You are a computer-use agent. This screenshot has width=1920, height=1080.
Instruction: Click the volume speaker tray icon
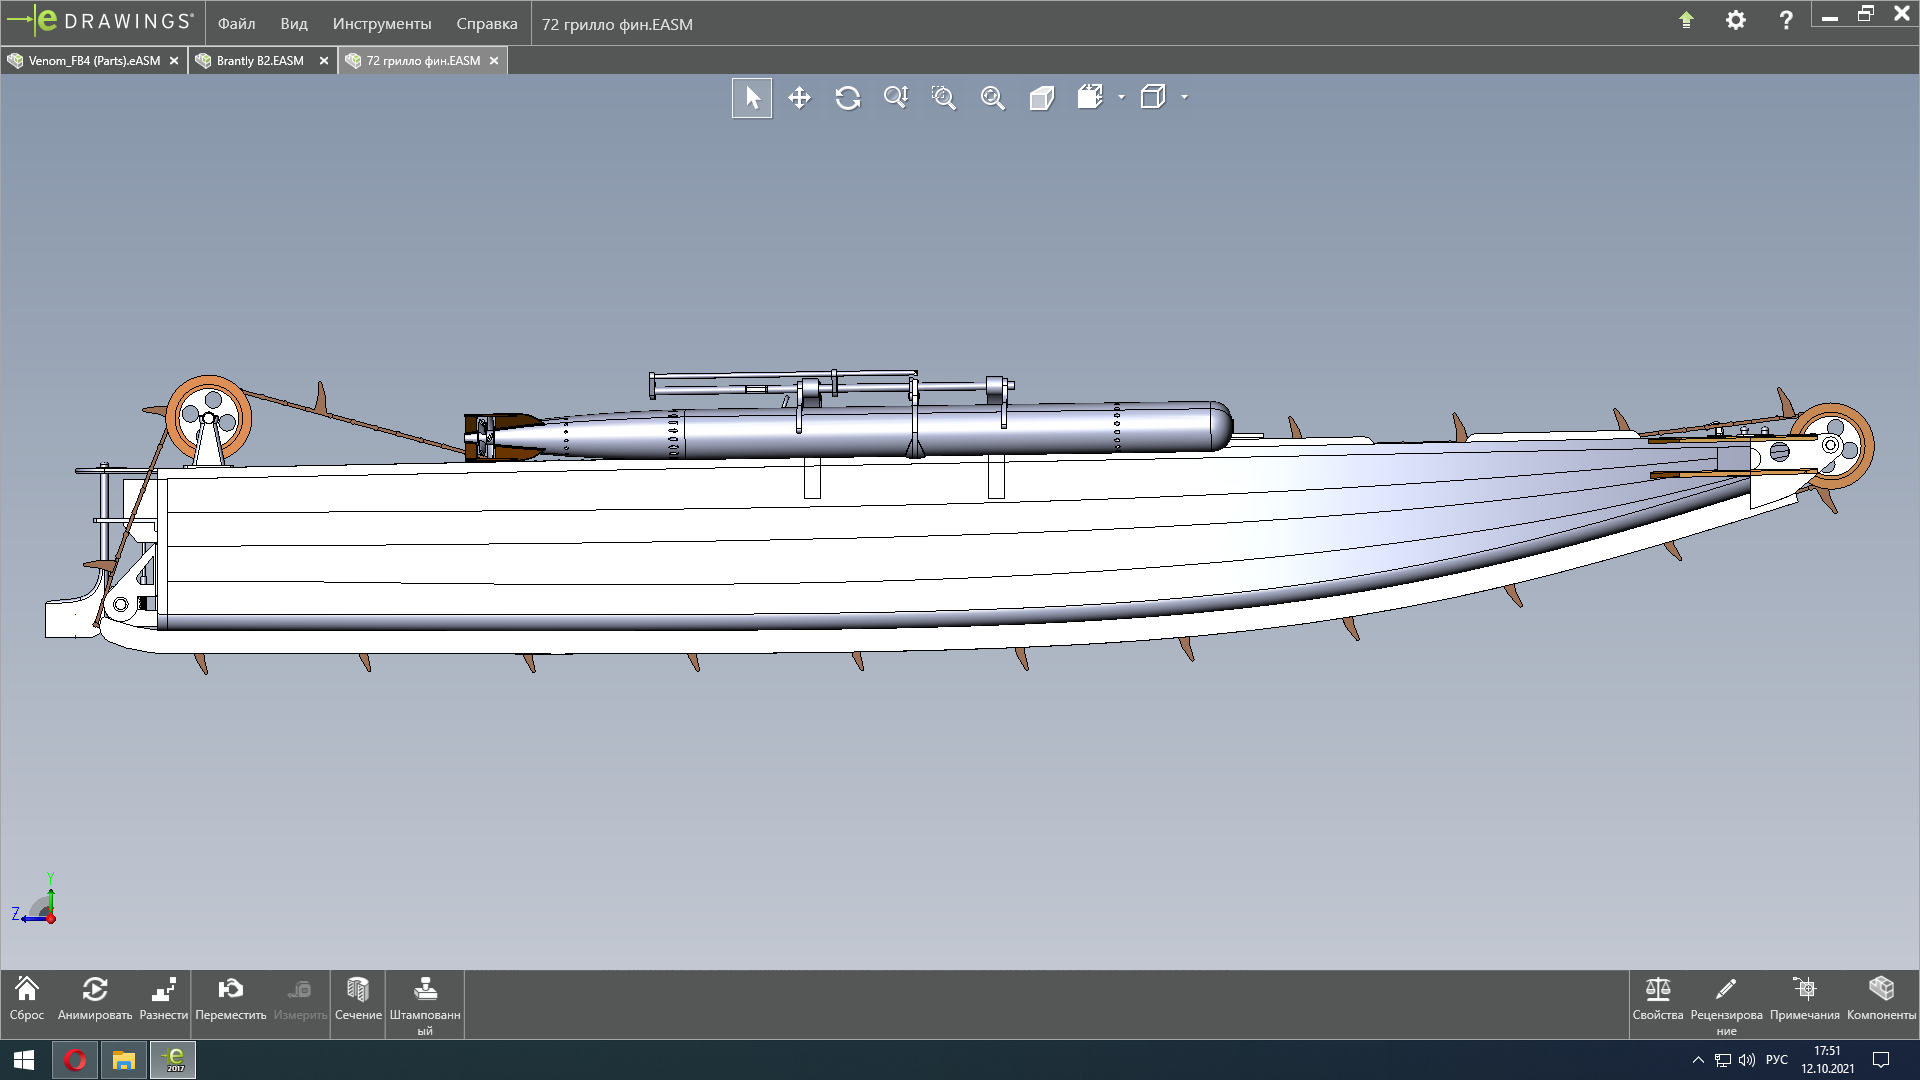pyautogui.click(x=1747, y=1060)
